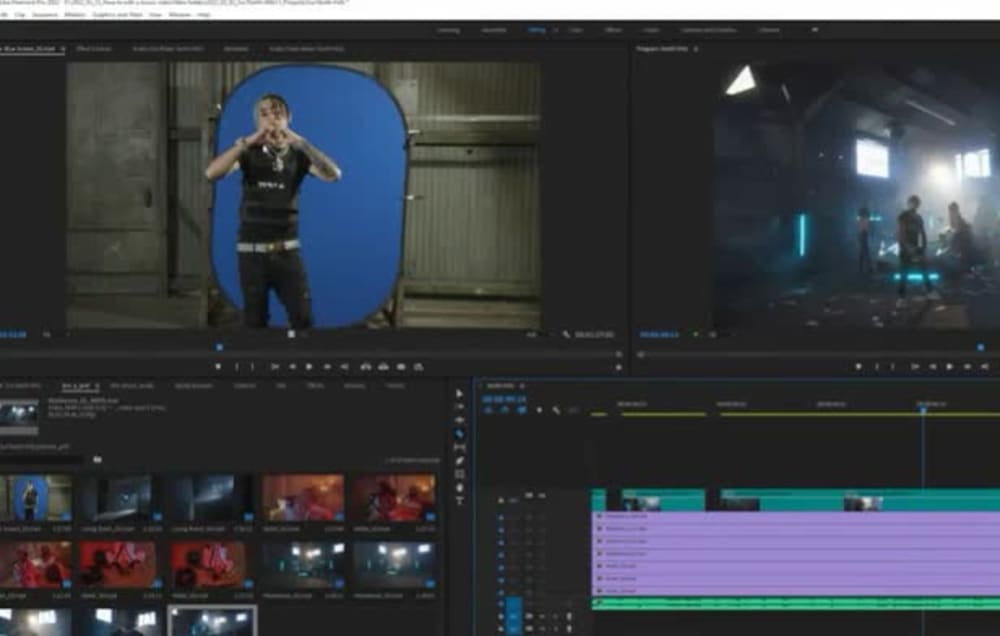1000x636 pixels.
Task: Open Timeline Display Settings wrench icon
Action: pyautogui.click(x=557, y=408)
